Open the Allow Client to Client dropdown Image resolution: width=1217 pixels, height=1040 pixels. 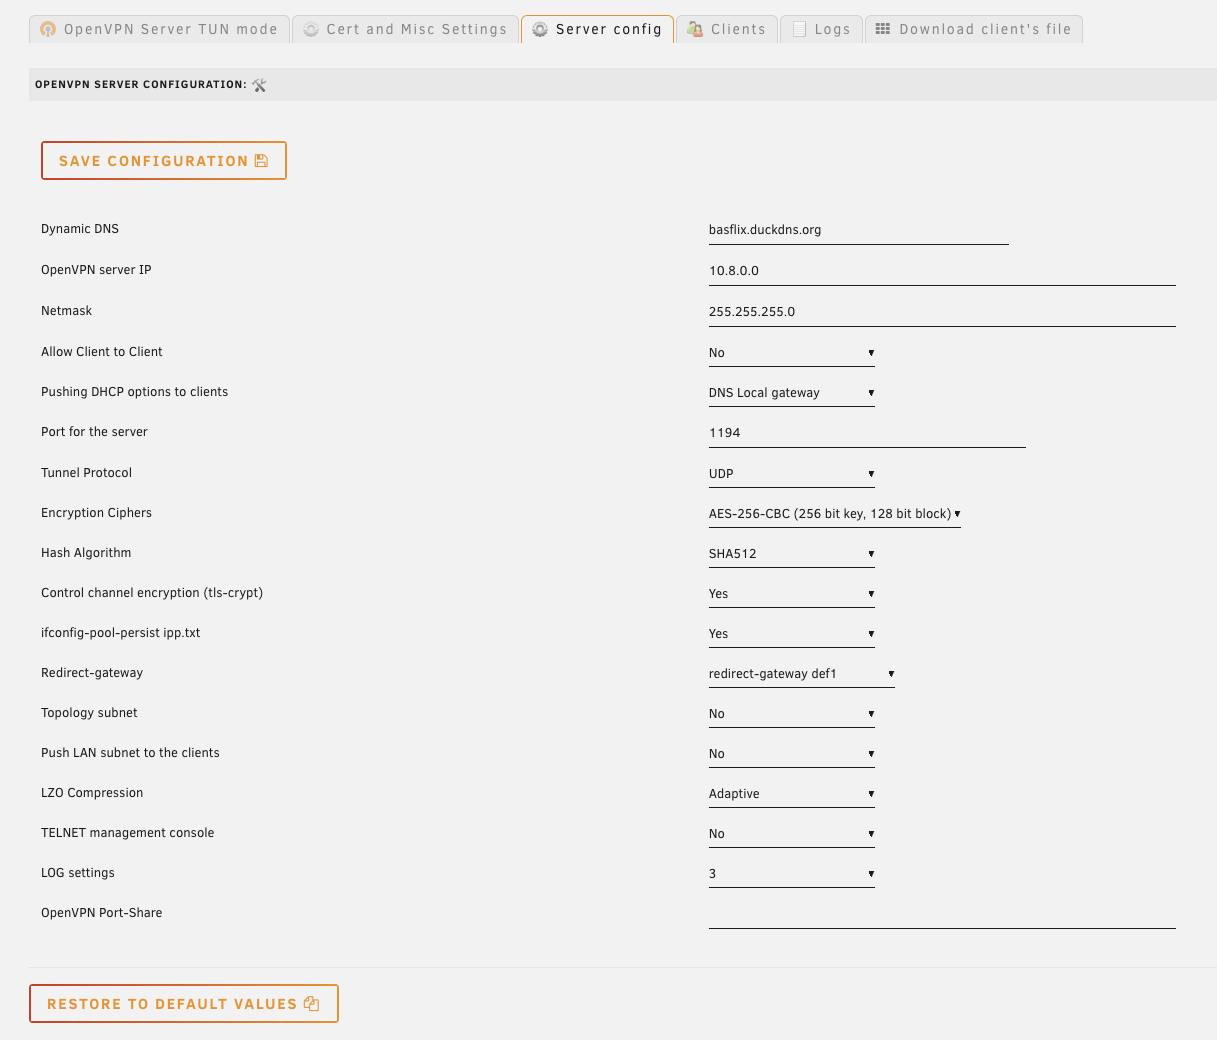pos(791,353)
